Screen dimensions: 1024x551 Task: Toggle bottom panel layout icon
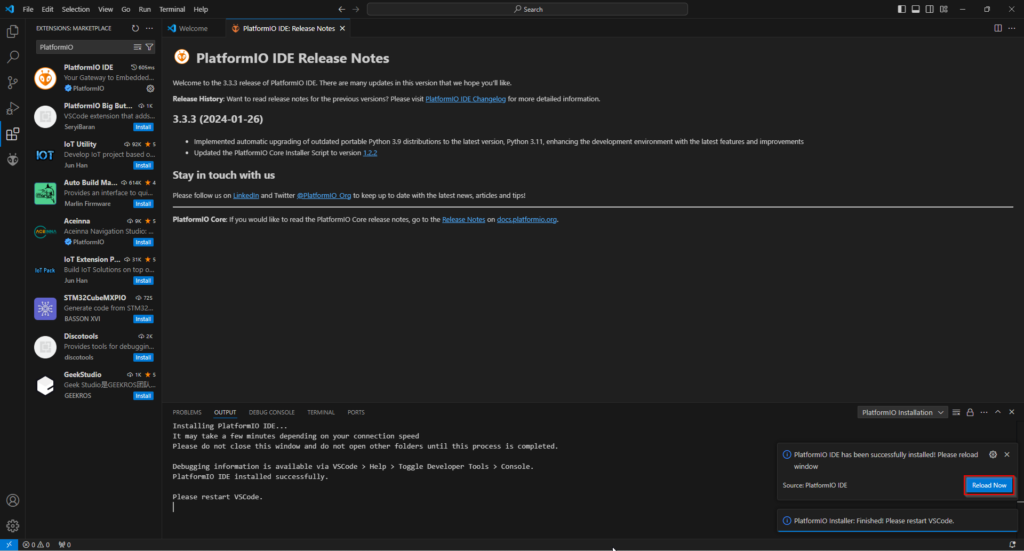[916, 9]
